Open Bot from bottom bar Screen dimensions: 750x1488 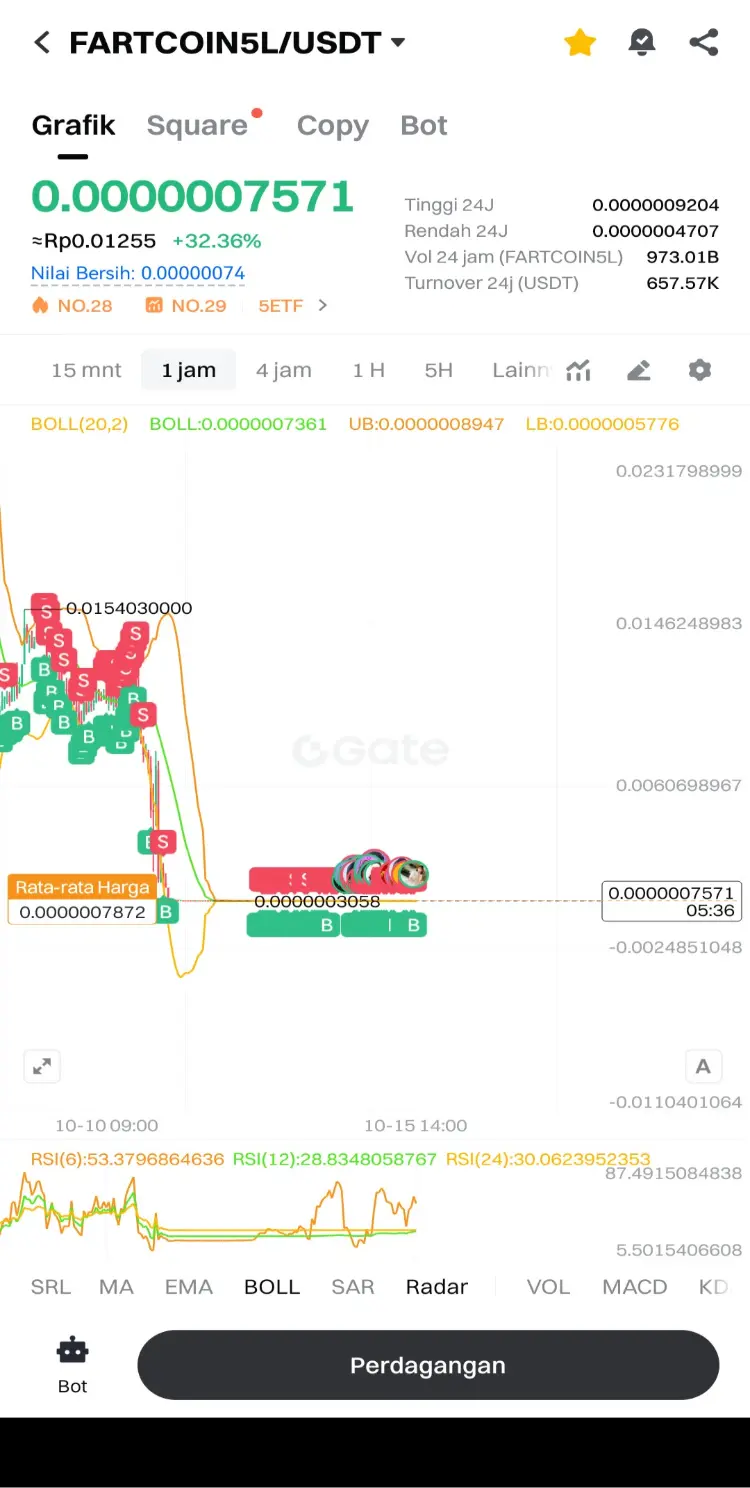pos(72,1365)
